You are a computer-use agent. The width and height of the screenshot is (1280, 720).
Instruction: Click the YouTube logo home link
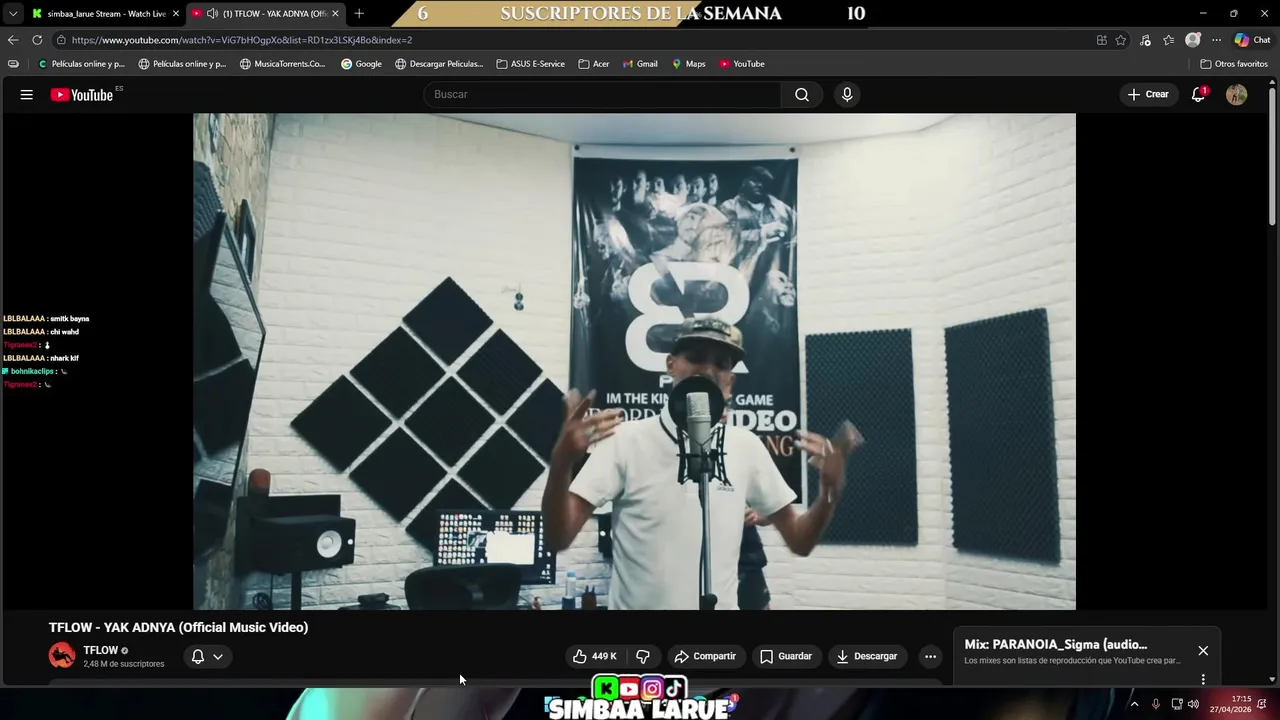tap(82, 95)
